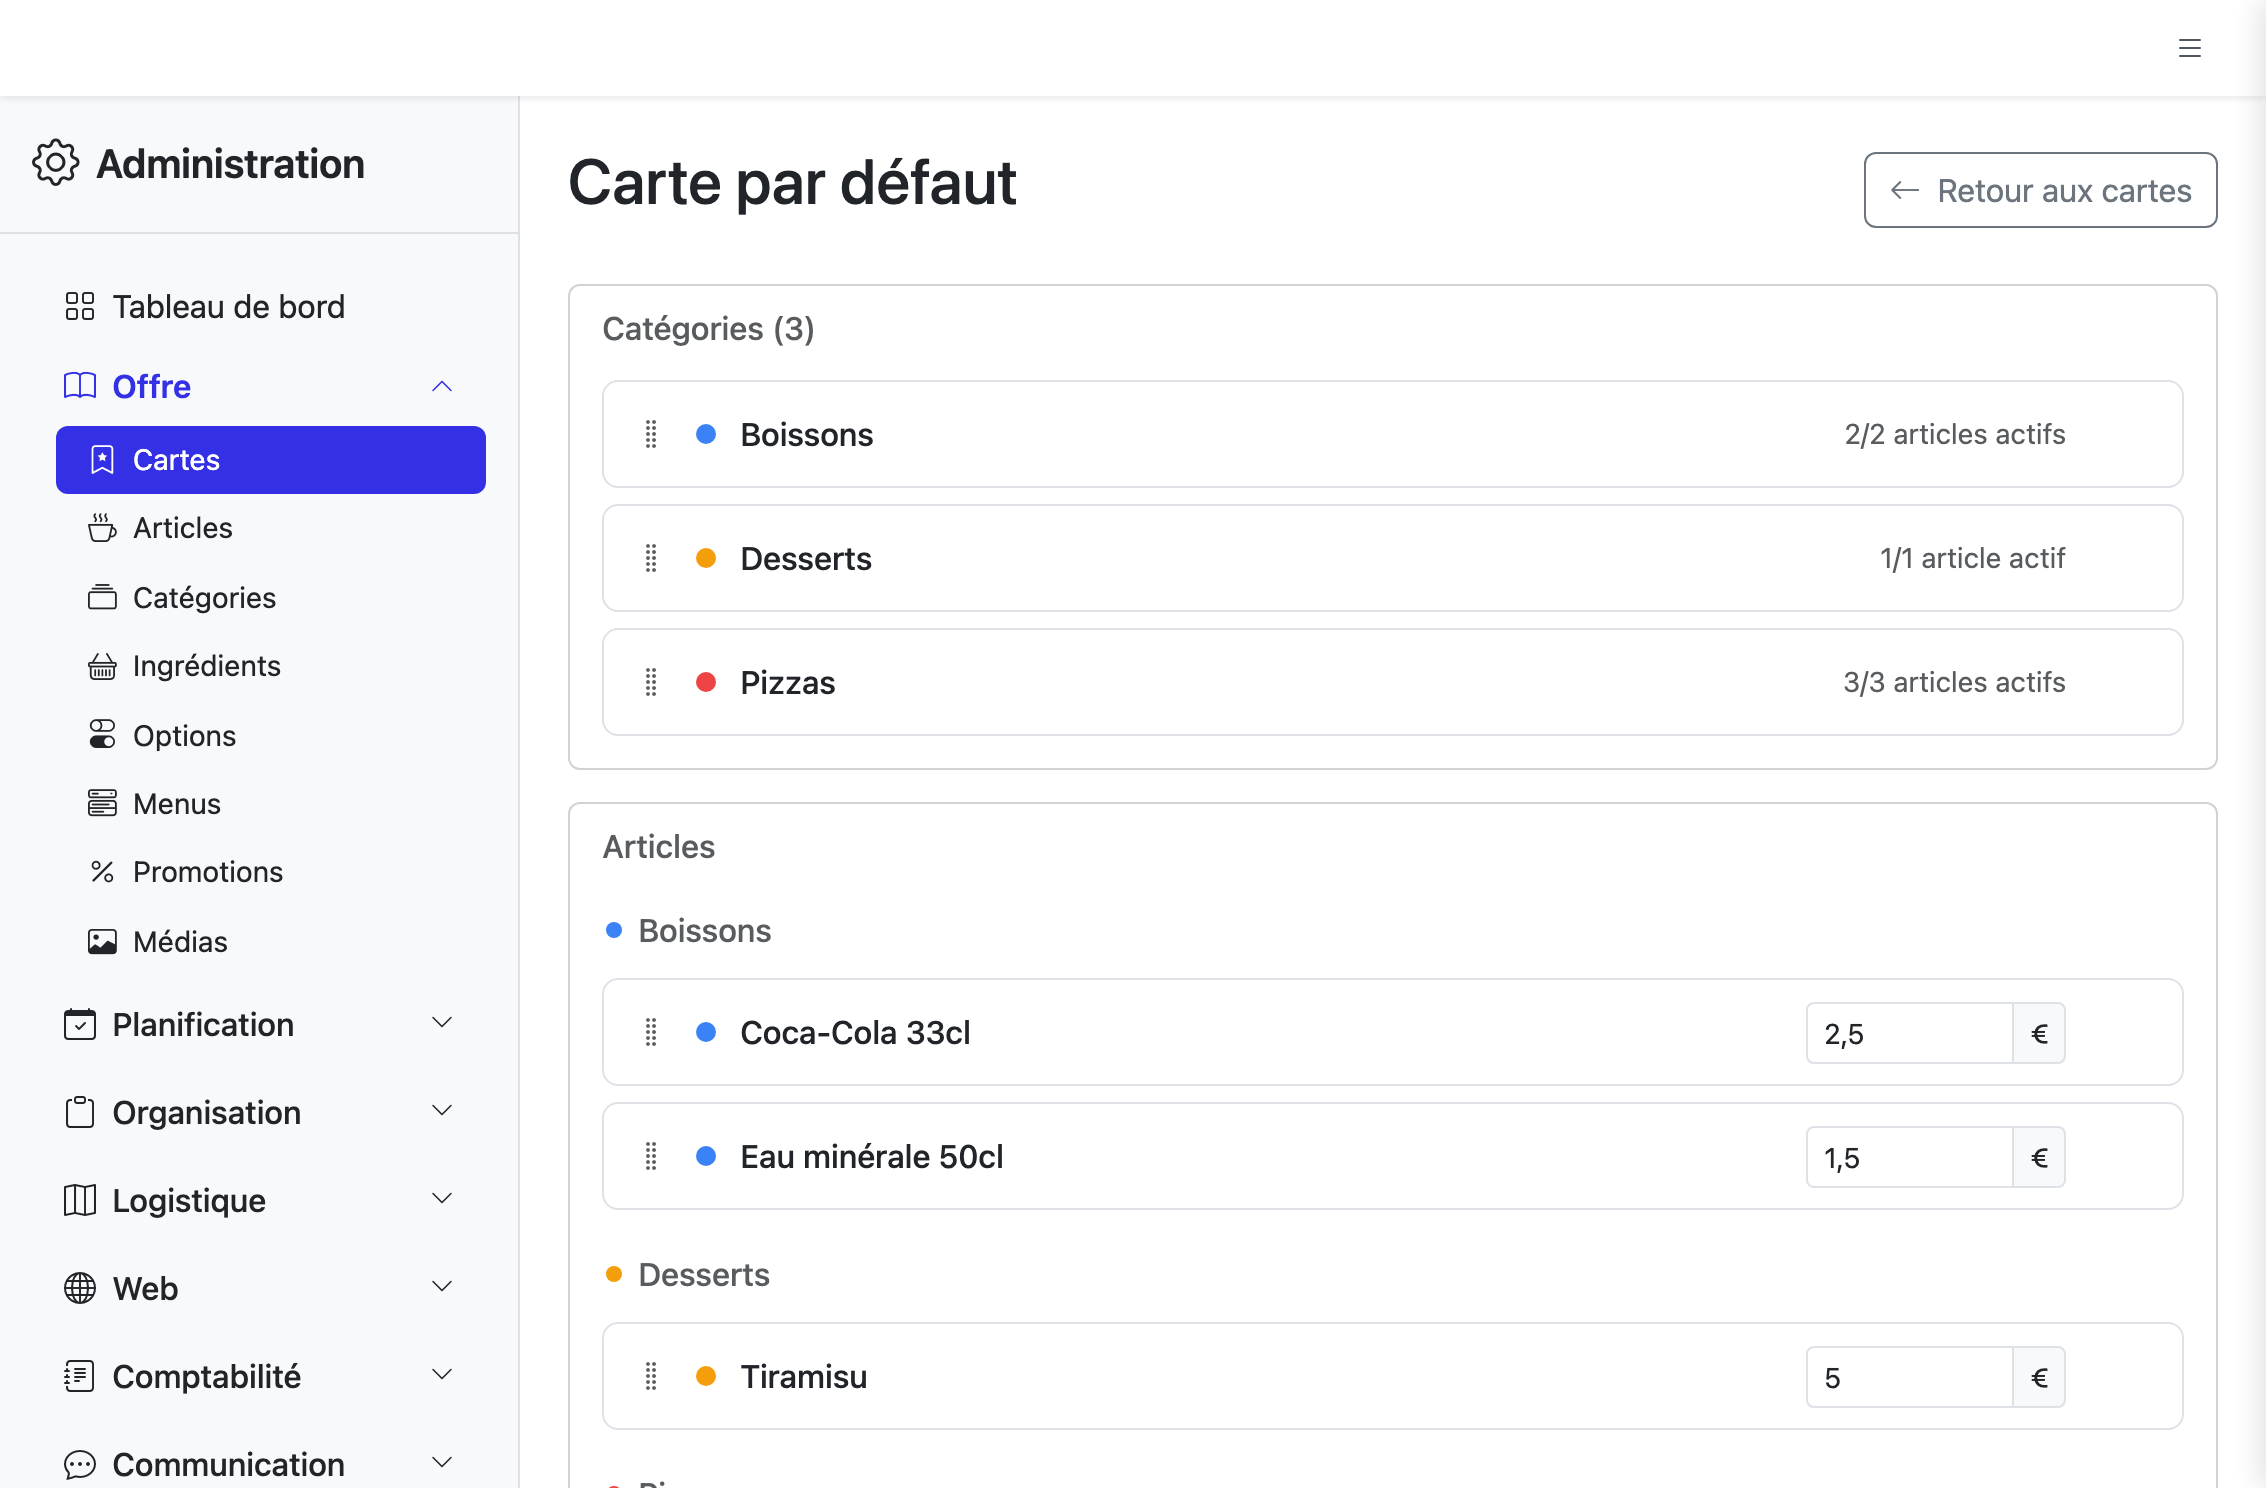Click the Planification calendar icon
Screen dimensions: 2266x1488
(80, 1024)
